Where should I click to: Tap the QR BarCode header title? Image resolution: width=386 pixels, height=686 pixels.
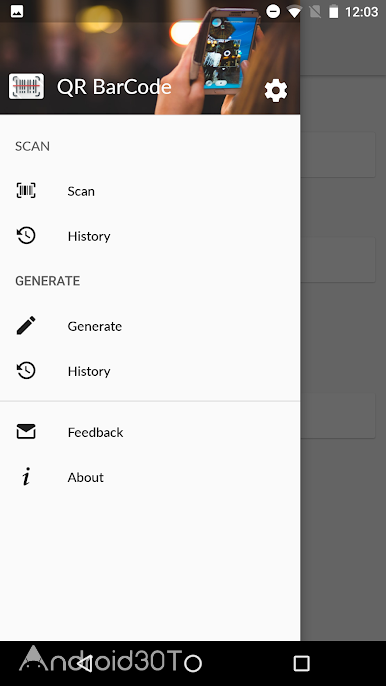(114, 87)
